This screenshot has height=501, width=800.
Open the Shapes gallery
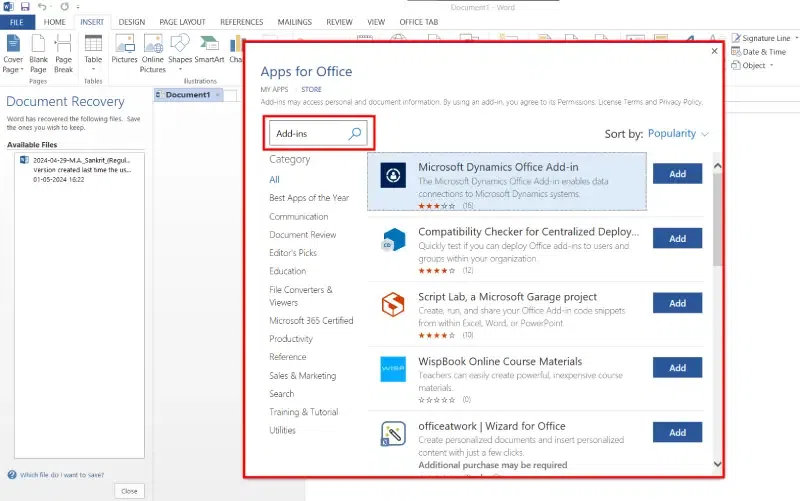pyautogui.click(x=180, y=53)
